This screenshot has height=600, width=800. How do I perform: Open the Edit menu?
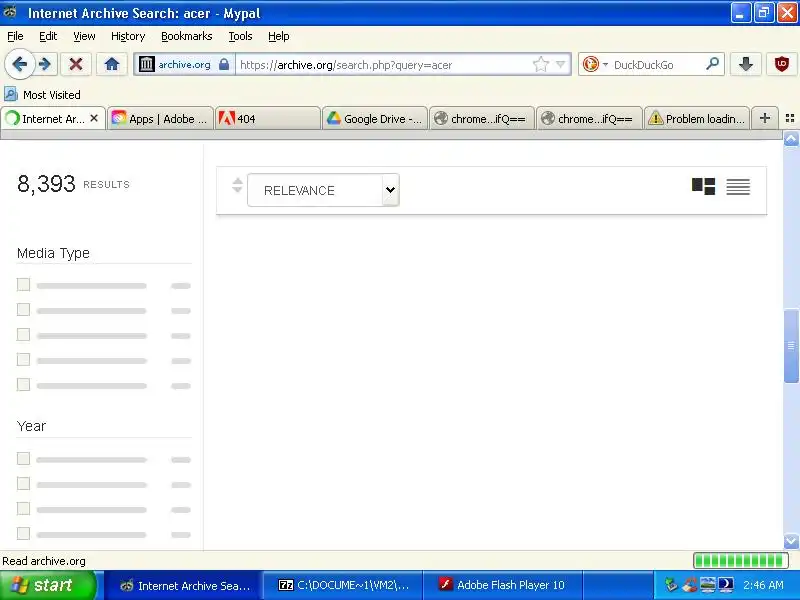tap(48, 36)
